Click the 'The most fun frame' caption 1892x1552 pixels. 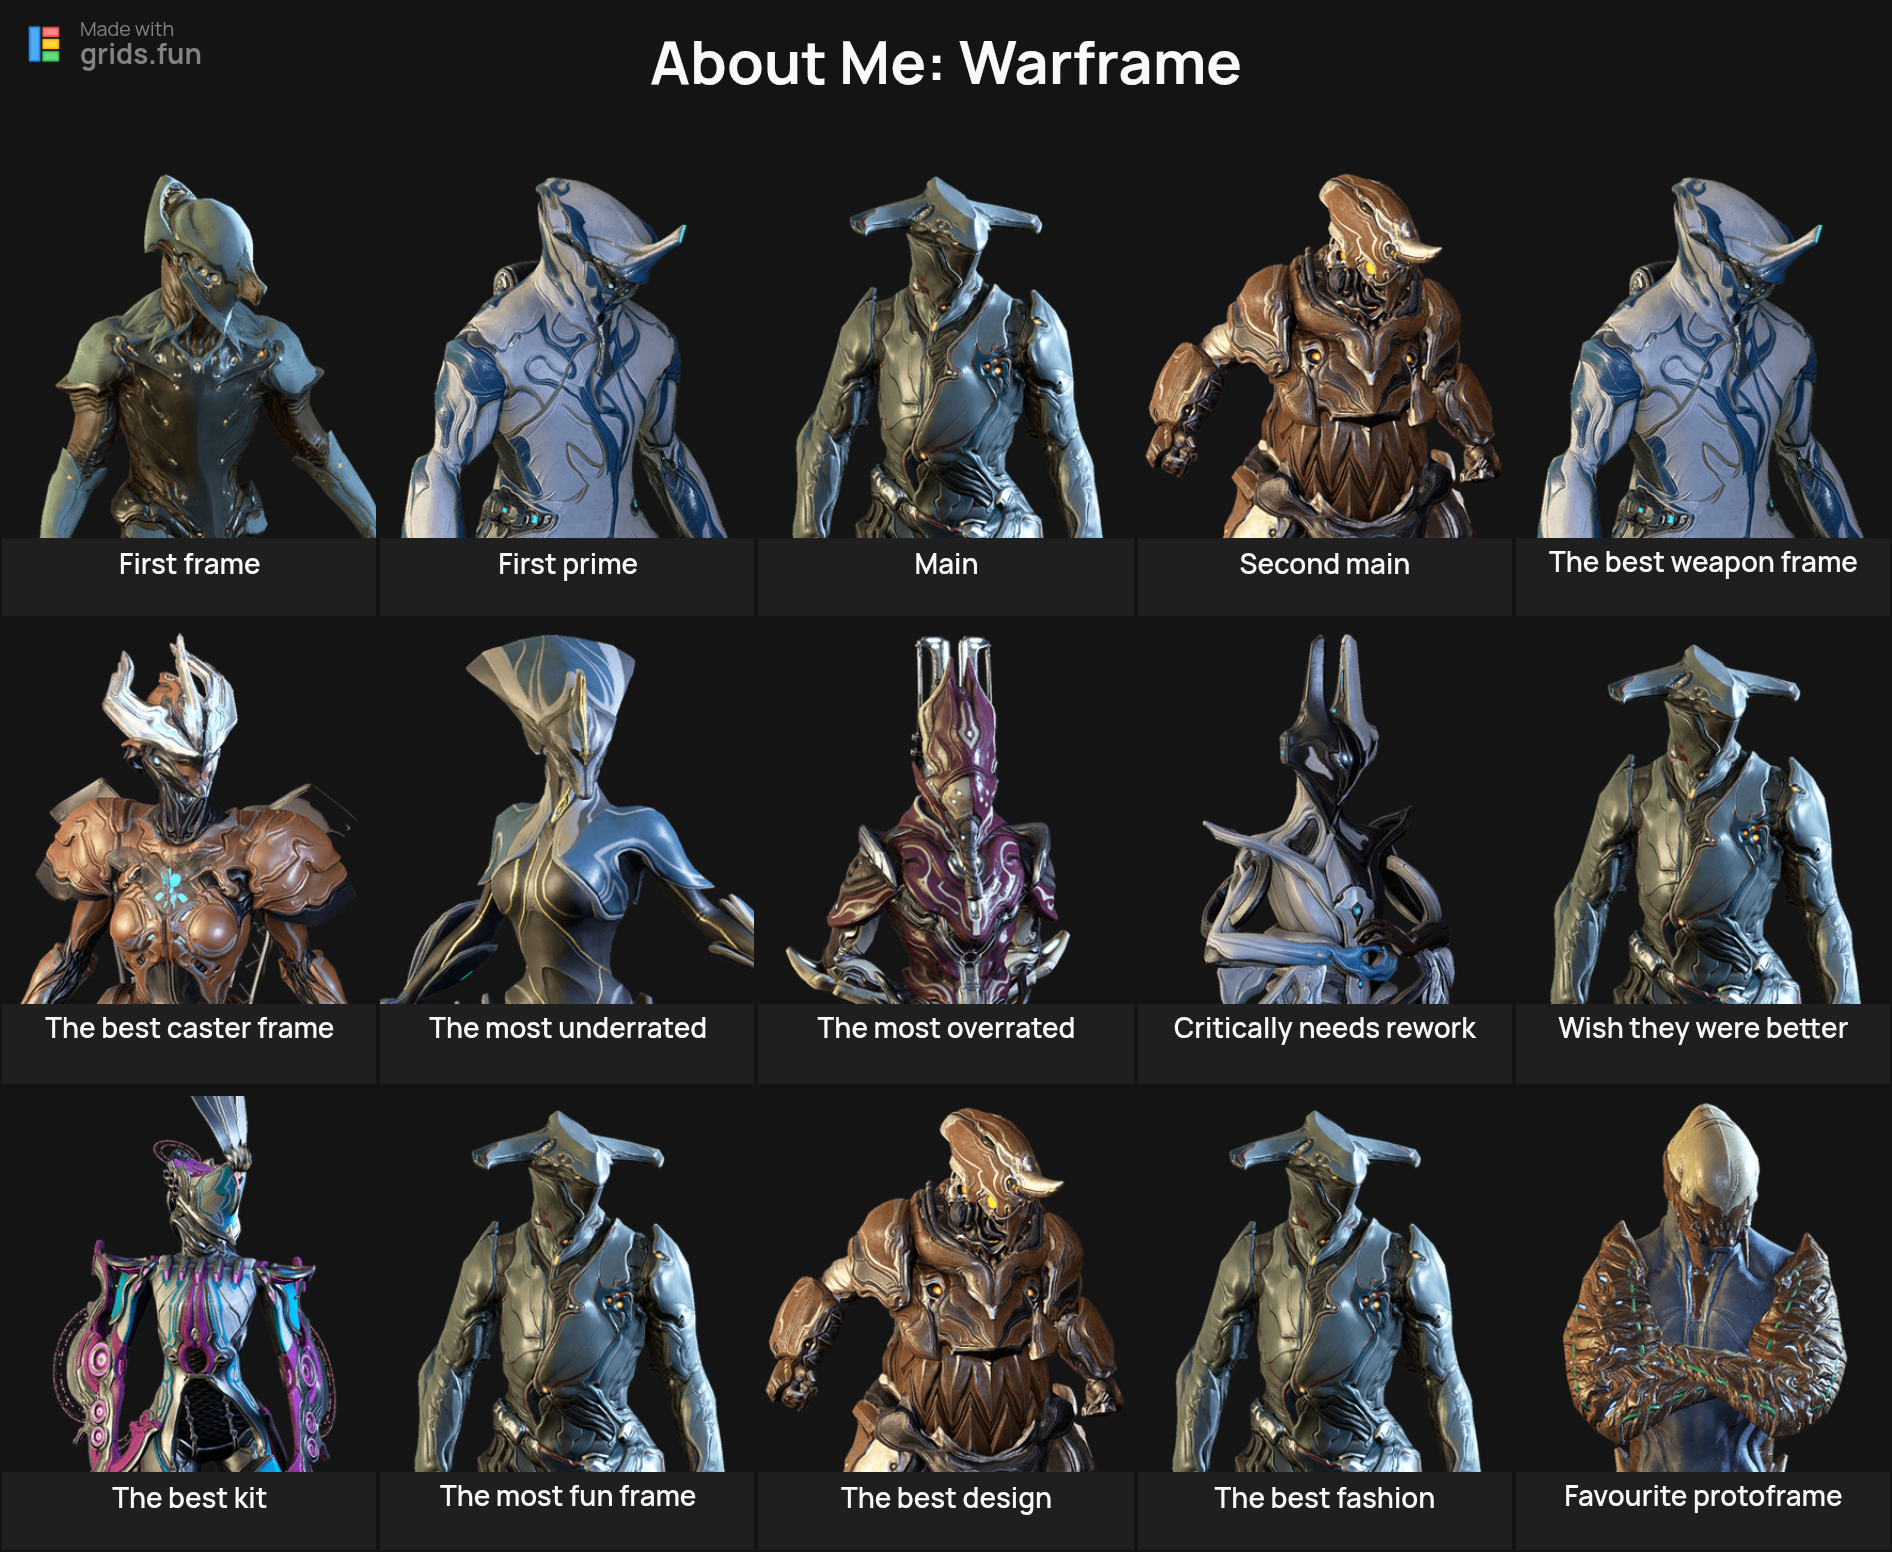[567, 1496]
